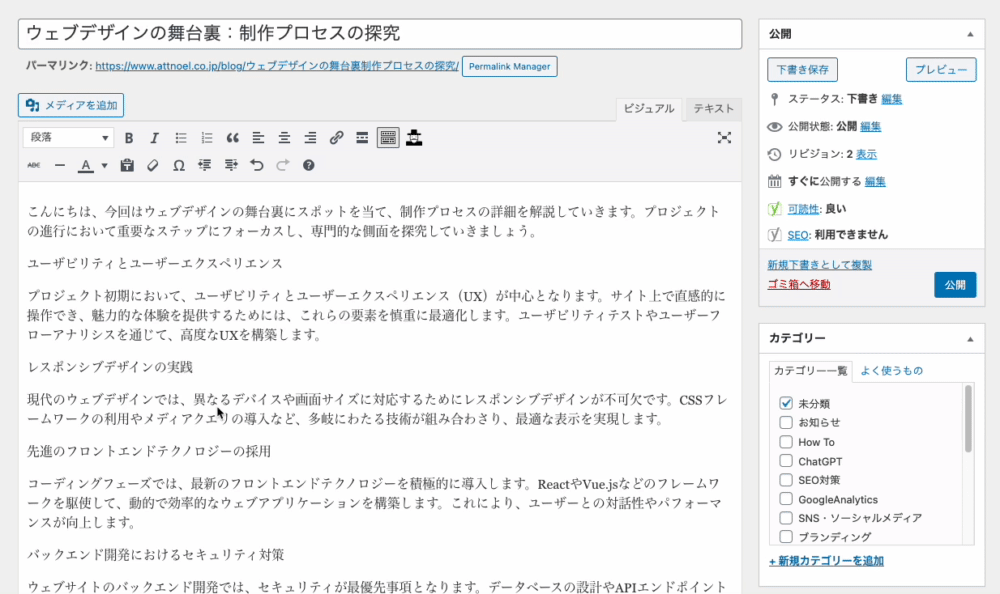Click the blue 公開 publish button
Image resolution: width=1000 pixels, height=594 pixels.
(x=955, y=285)
